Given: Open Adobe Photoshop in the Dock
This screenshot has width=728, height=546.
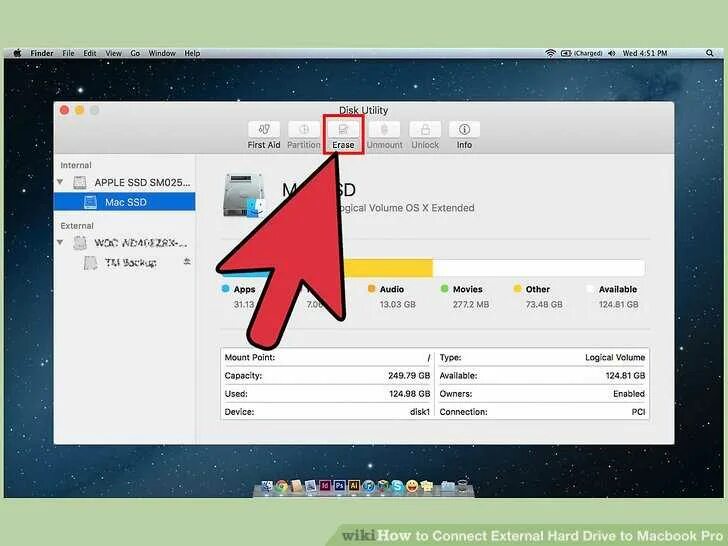Looking at the screenshot, I should [x=340, y=485].
